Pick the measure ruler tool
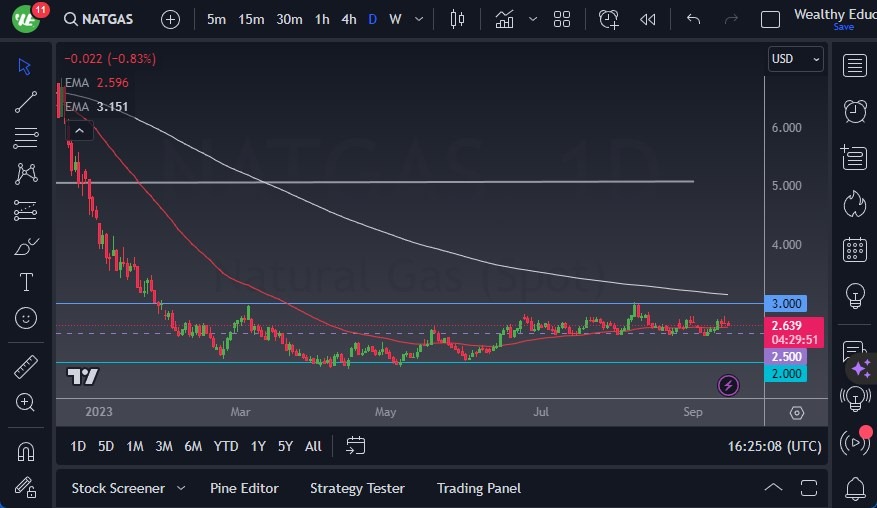This screenshot has width=877, height=508. (26, 367)
